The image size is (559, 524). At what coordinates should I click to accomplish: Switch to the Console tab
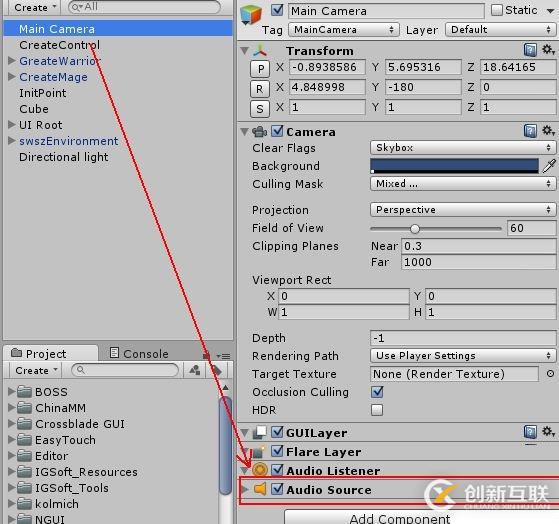[140, 353]
